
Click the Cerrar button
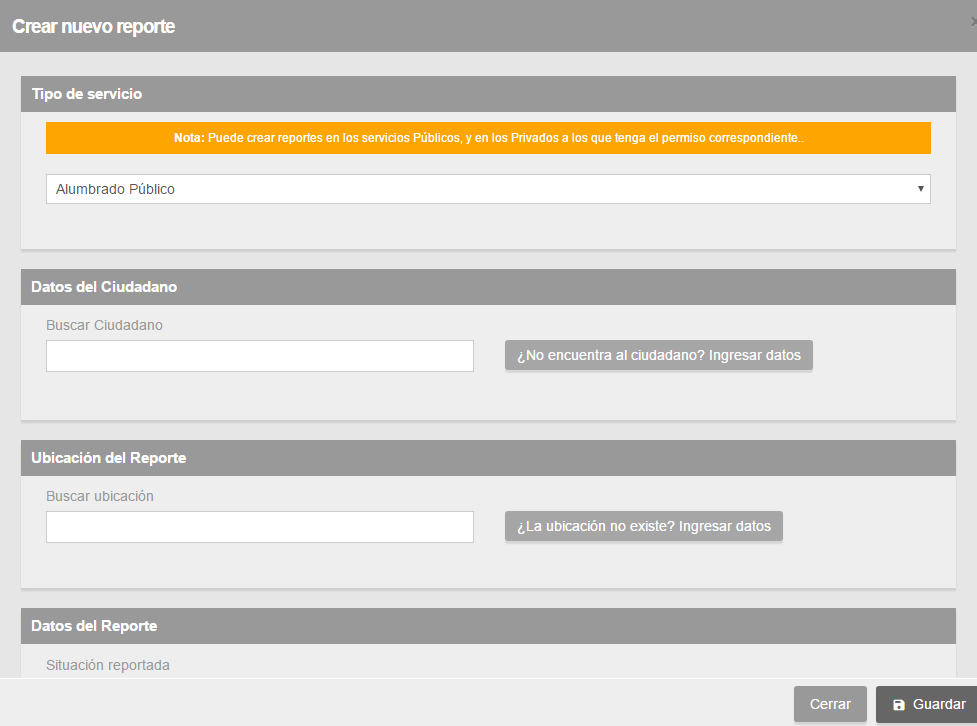click(x=830, y=704)
